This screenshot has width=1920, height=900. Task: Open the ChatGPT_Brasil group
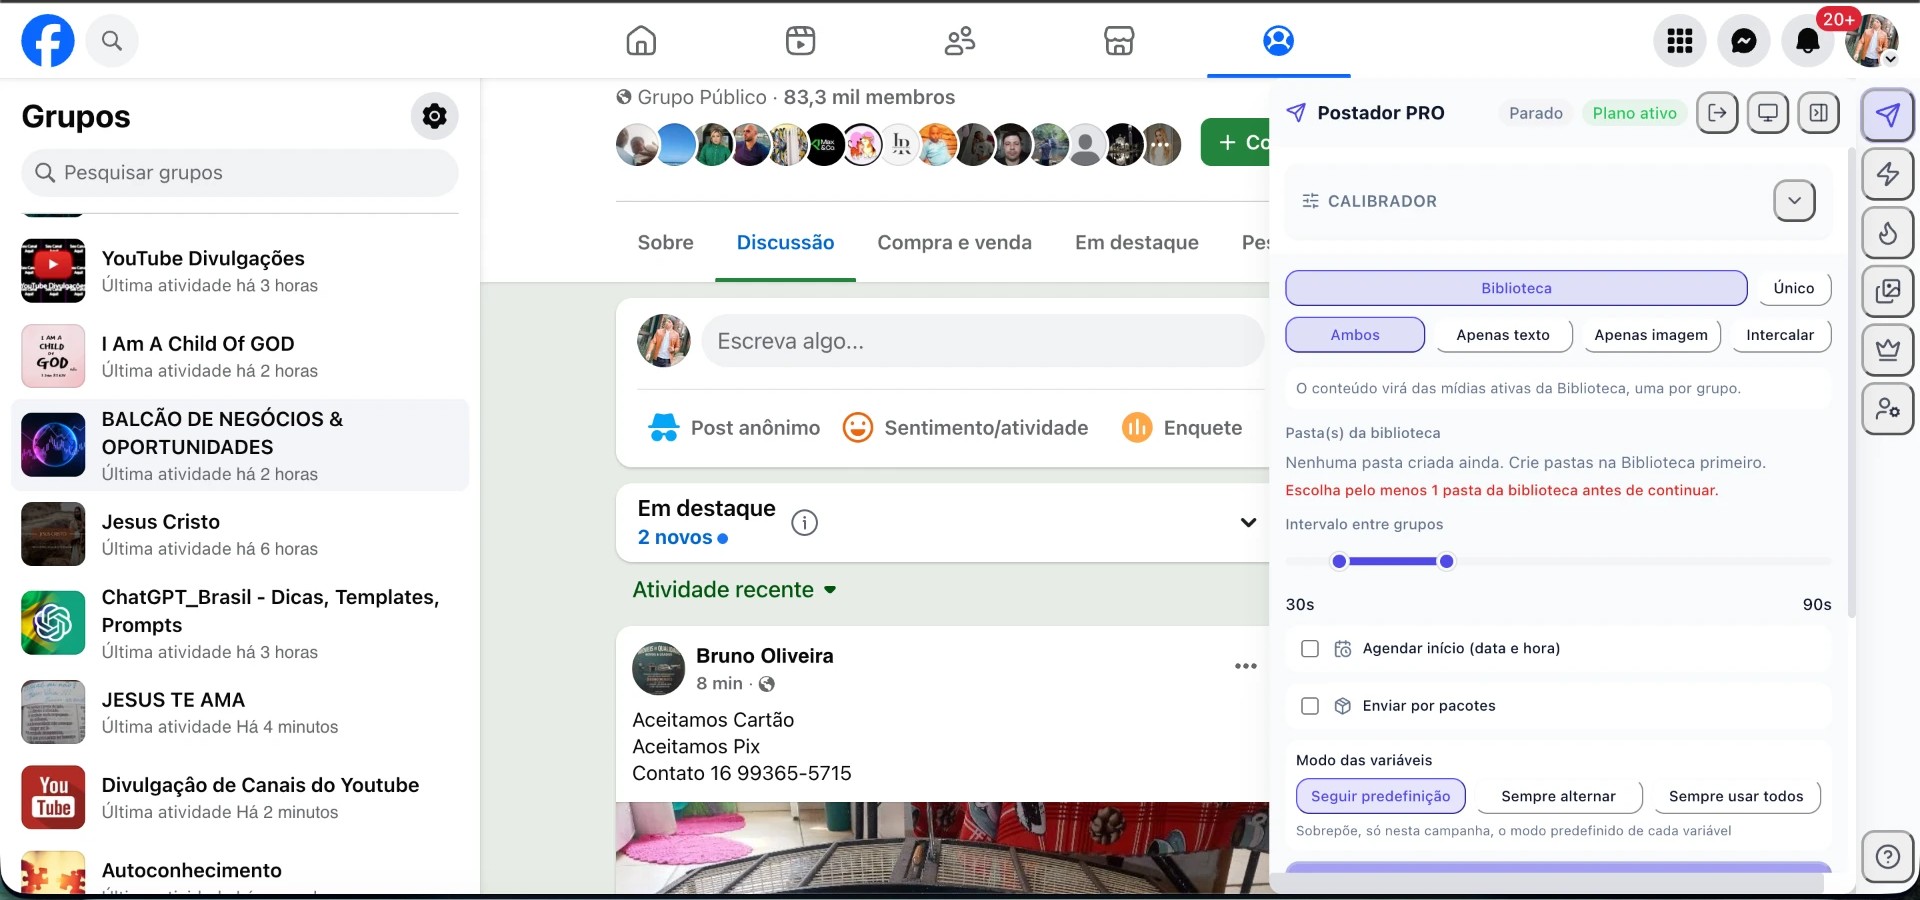click(240, 624)
